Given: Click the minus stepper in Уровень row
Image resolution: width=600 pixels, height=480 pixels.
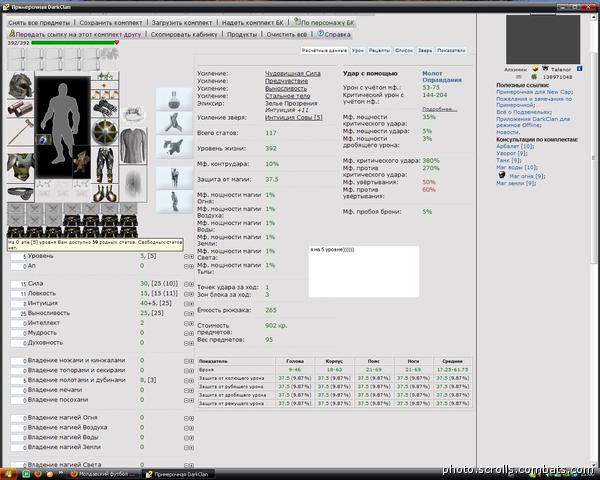Looking at the screenshot, I should click(186, 256).
